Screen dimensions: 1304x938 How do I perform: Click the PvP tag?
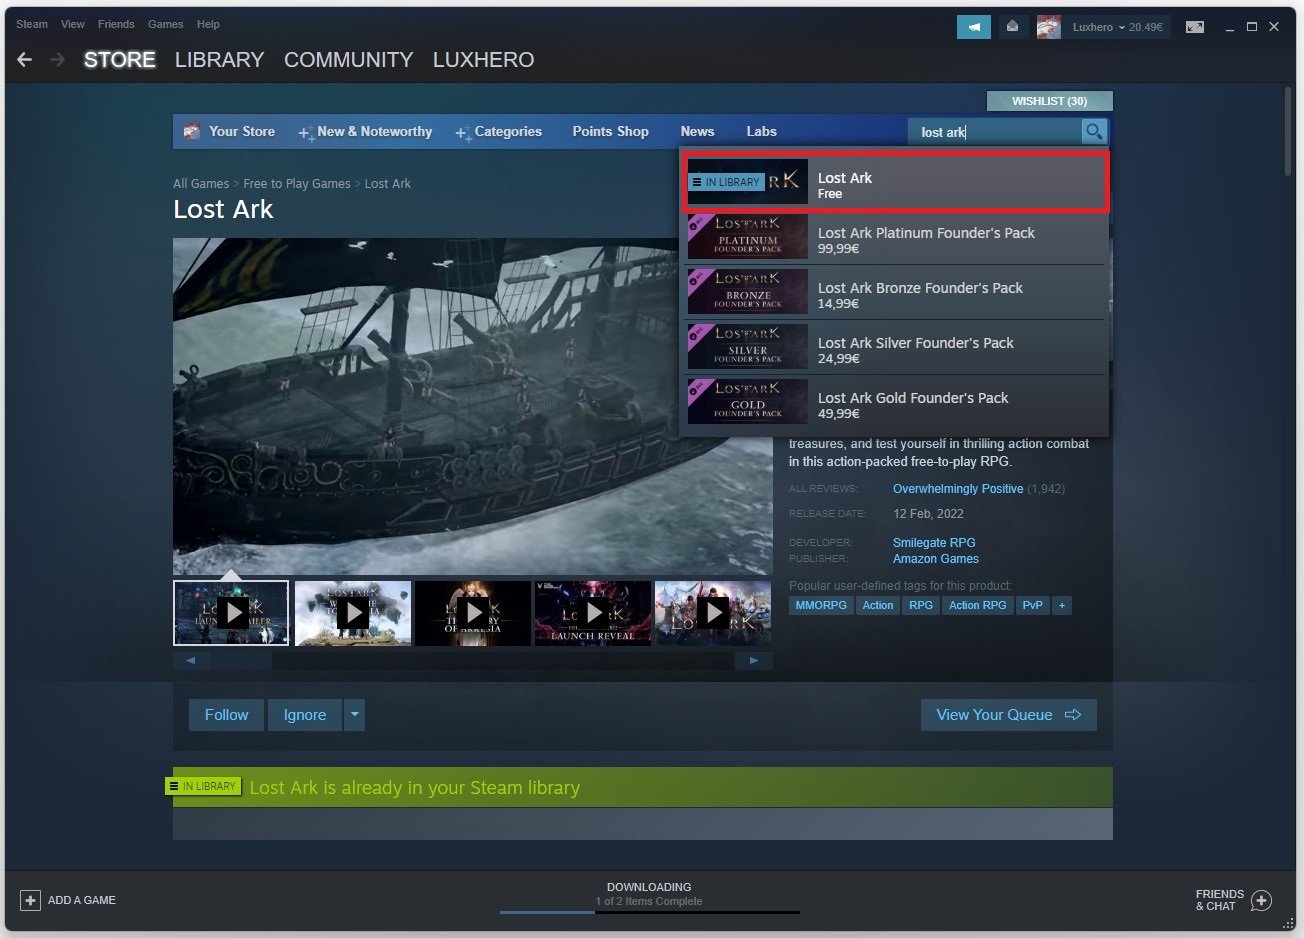click(x=1033, y=605)
